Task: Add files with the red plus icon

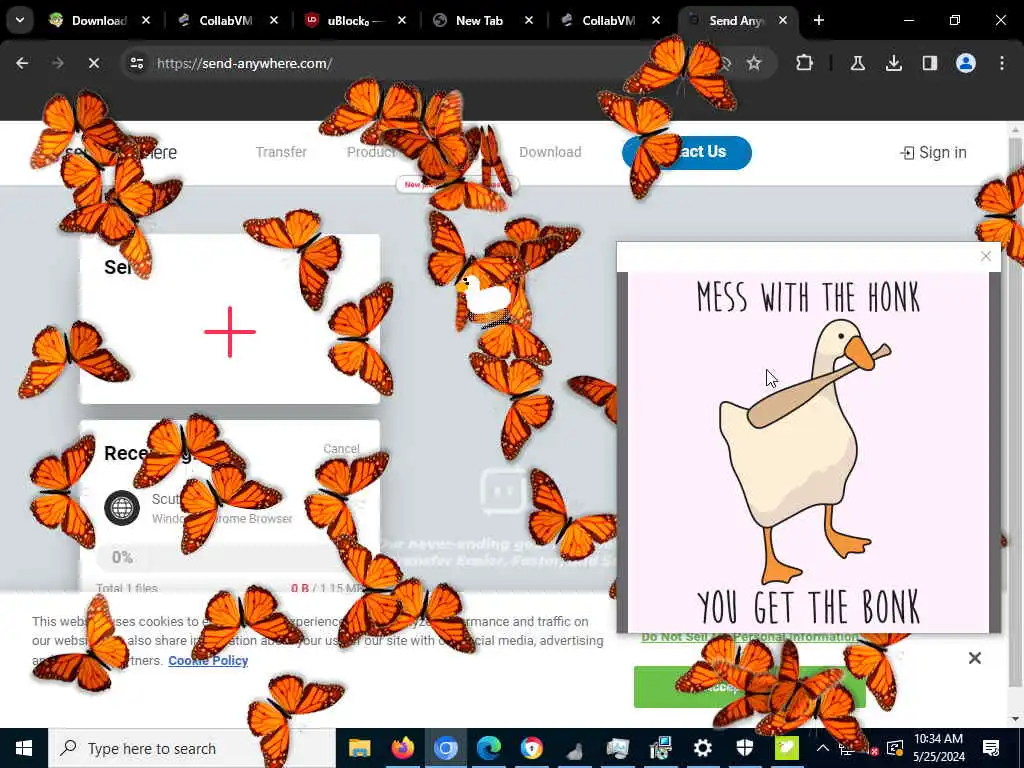Action: [x=230, y=332]
